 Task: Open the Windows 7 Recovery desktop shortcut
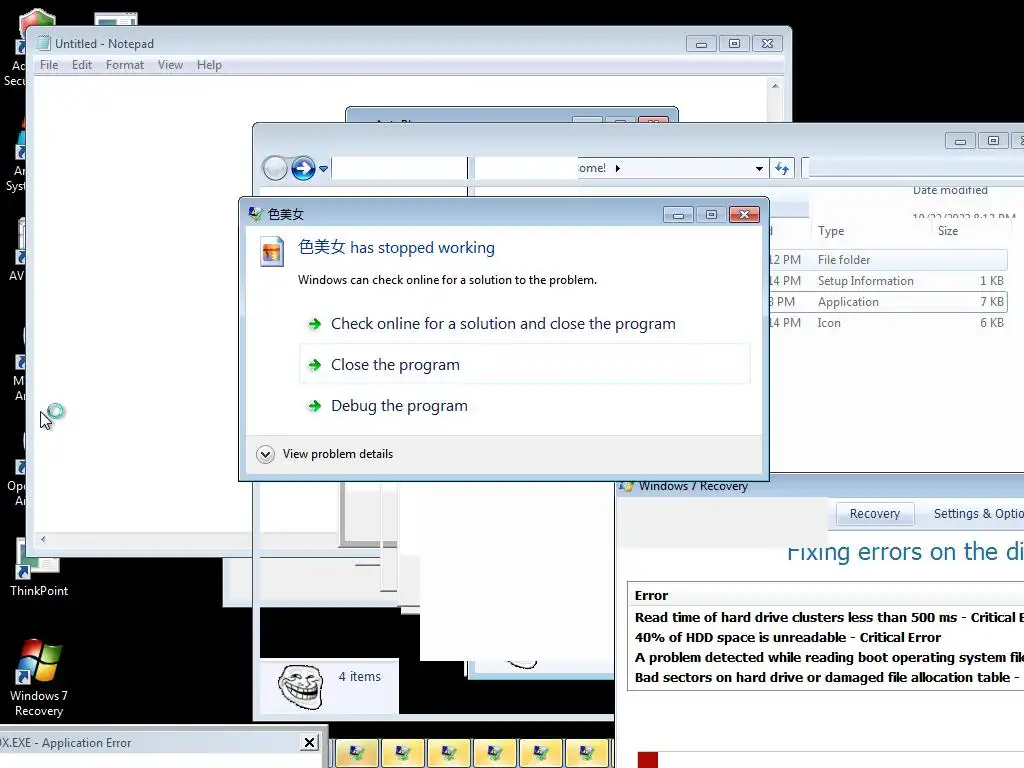(x=39, y=678)
